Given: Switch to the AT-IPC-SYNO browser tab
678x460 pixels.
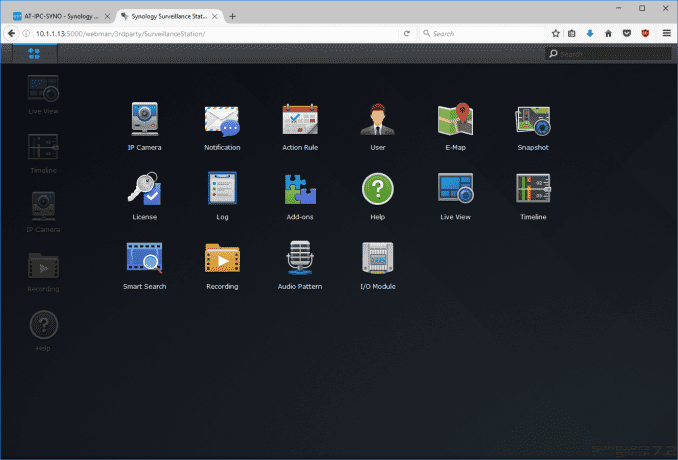Looking at the screenshot, I should pos(55,16).
